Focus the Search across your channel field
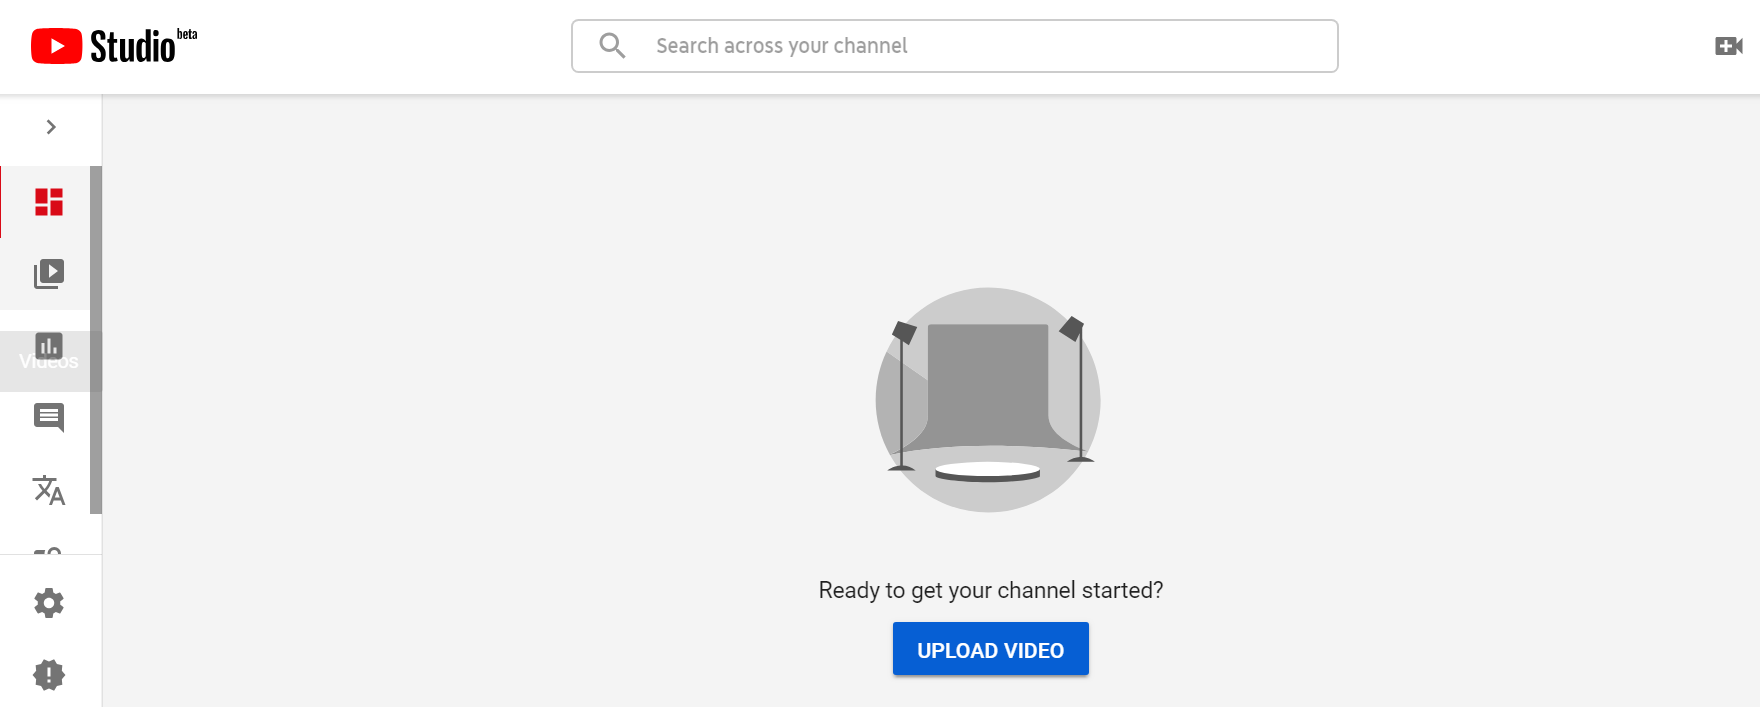Image resolution: width=1760 pixels, height=707 pixels. tap(955, 46)
